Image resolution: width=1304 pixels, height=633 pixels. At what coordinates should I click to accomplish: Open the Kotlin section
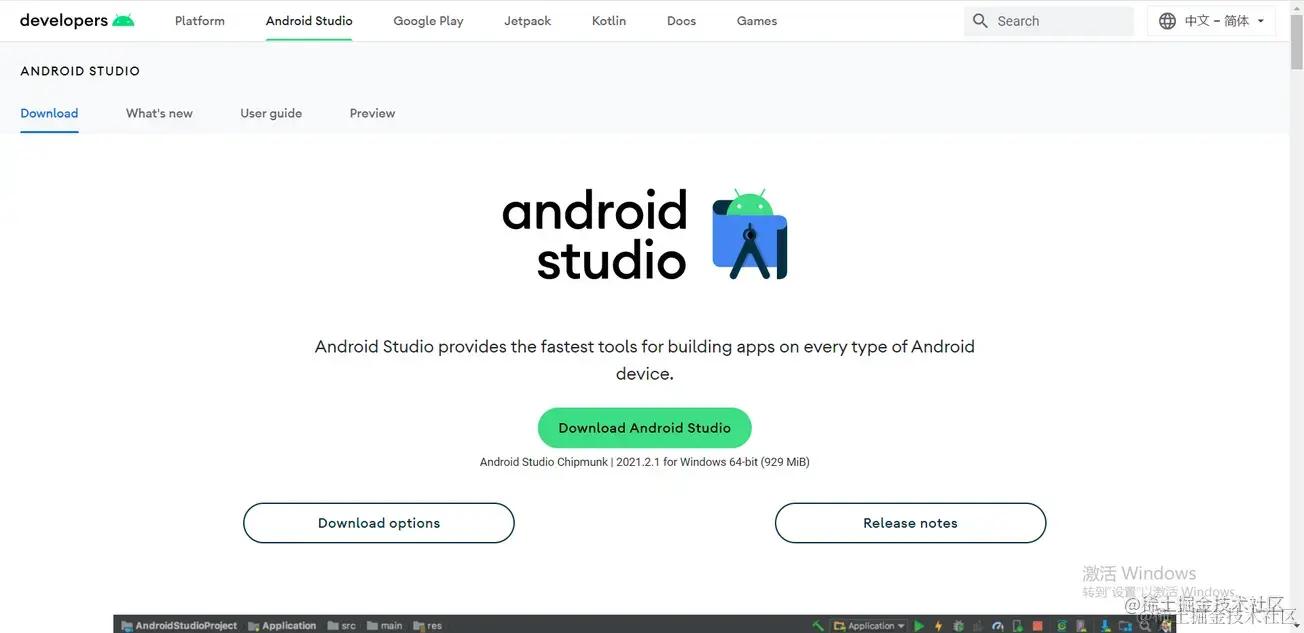[x=609, y=21]
